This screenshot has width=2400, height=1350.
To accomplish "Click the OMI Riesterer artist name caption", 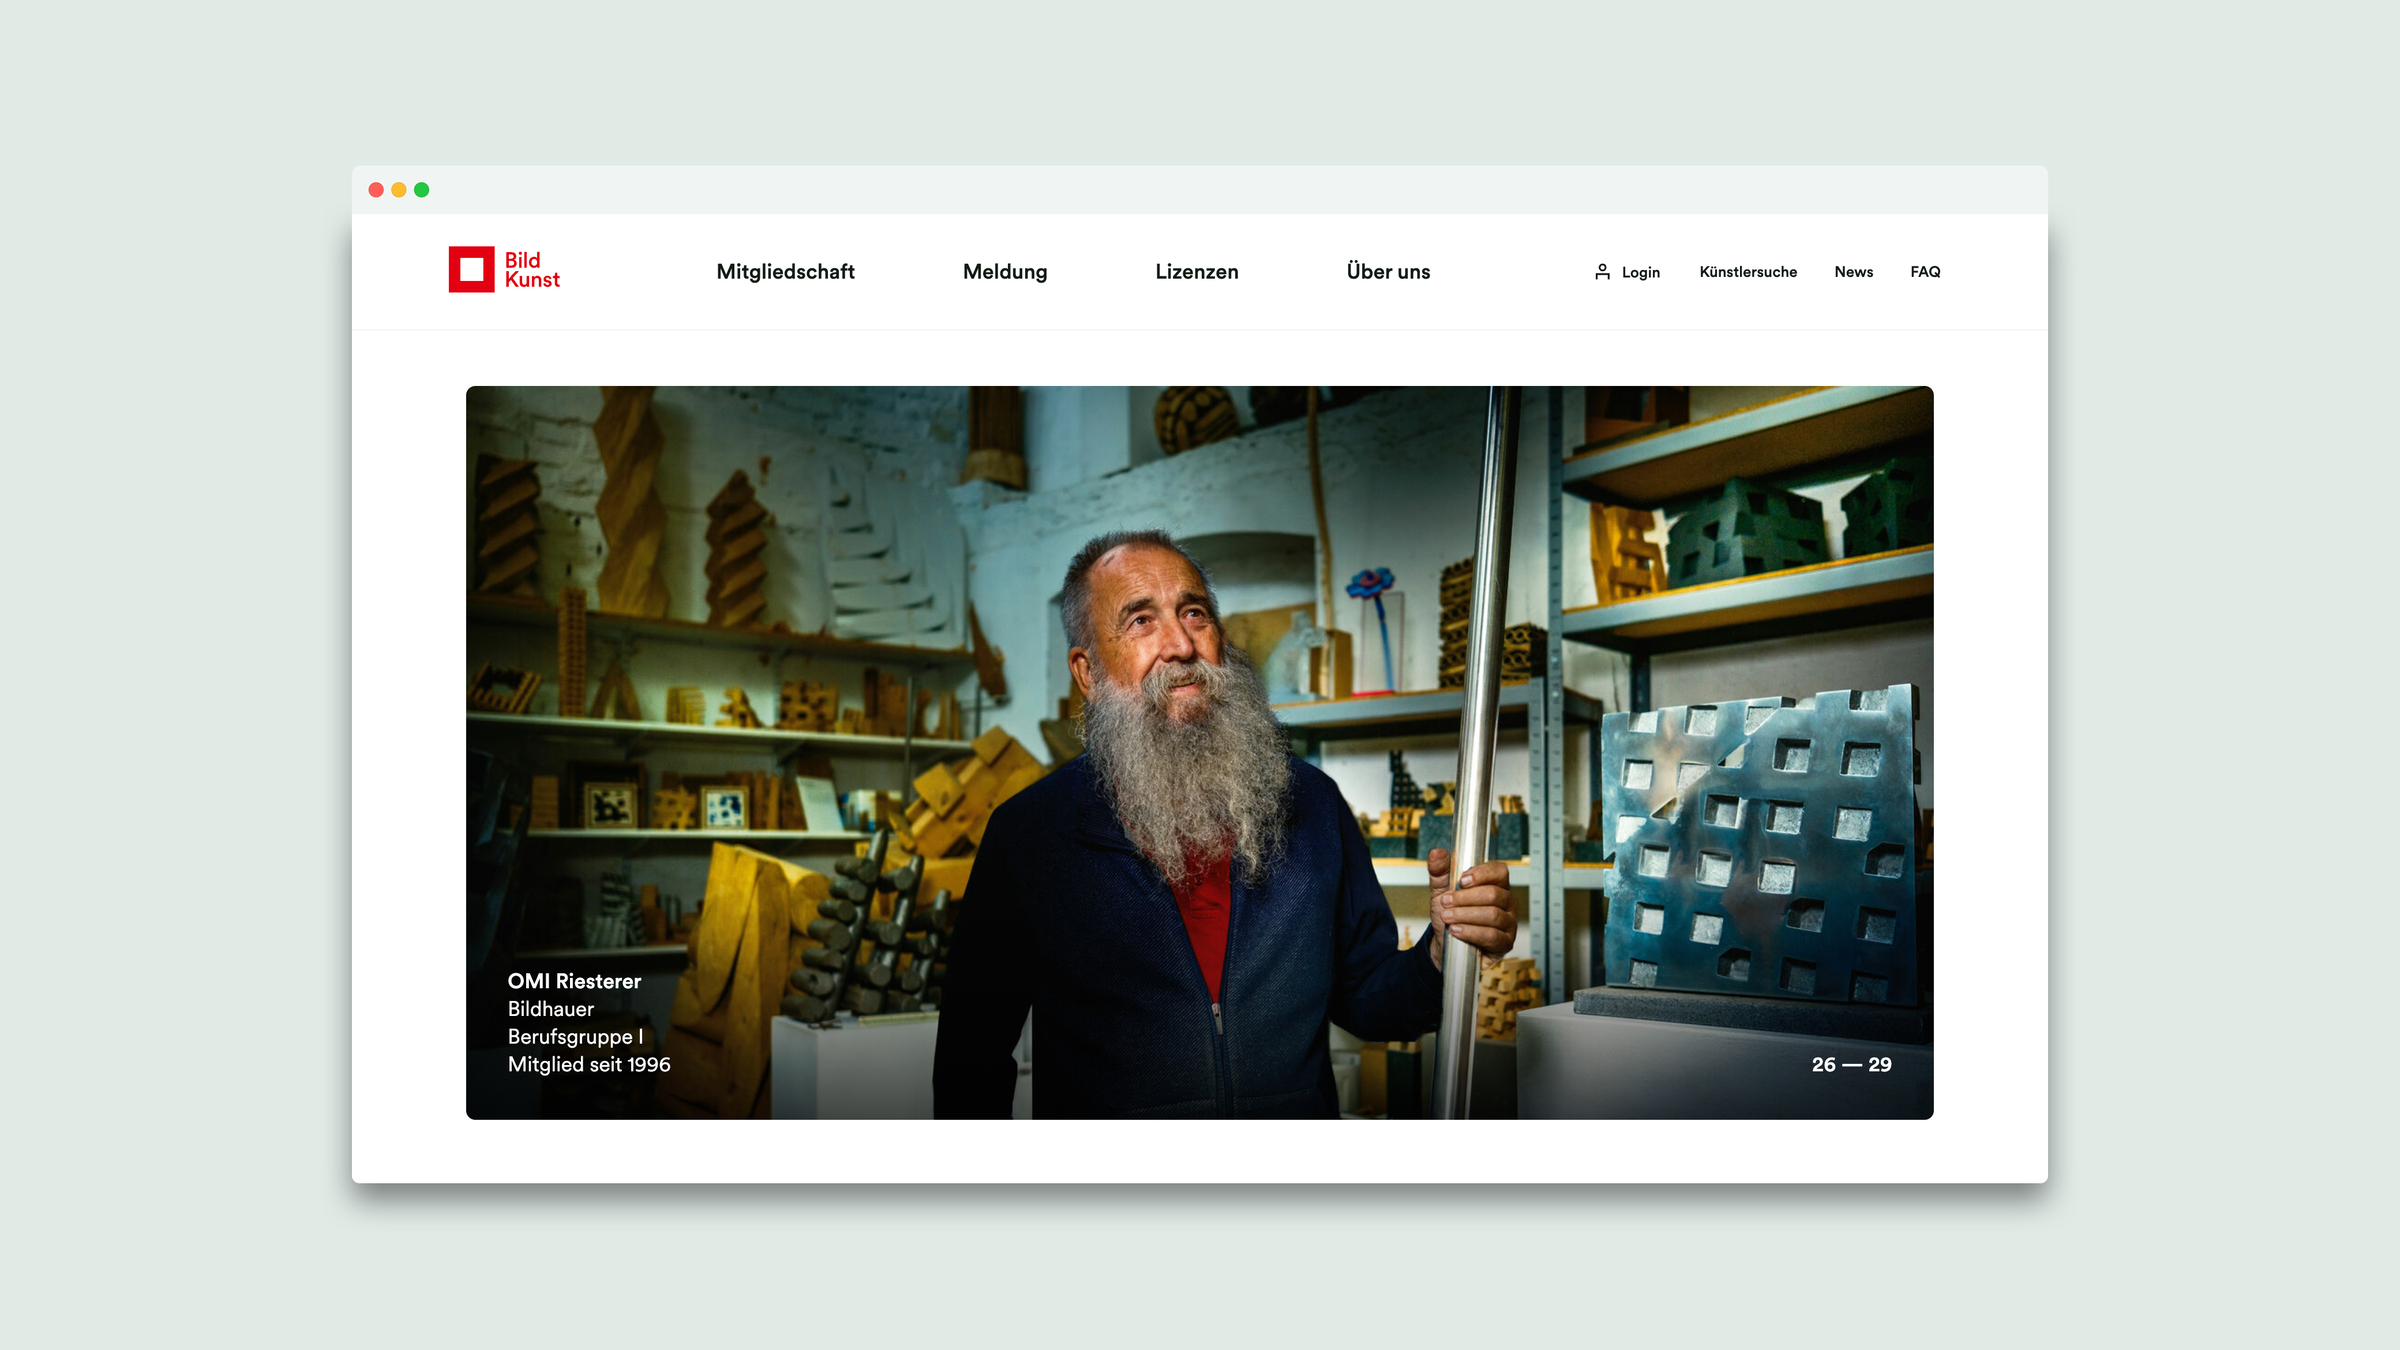I will [574, 981].
